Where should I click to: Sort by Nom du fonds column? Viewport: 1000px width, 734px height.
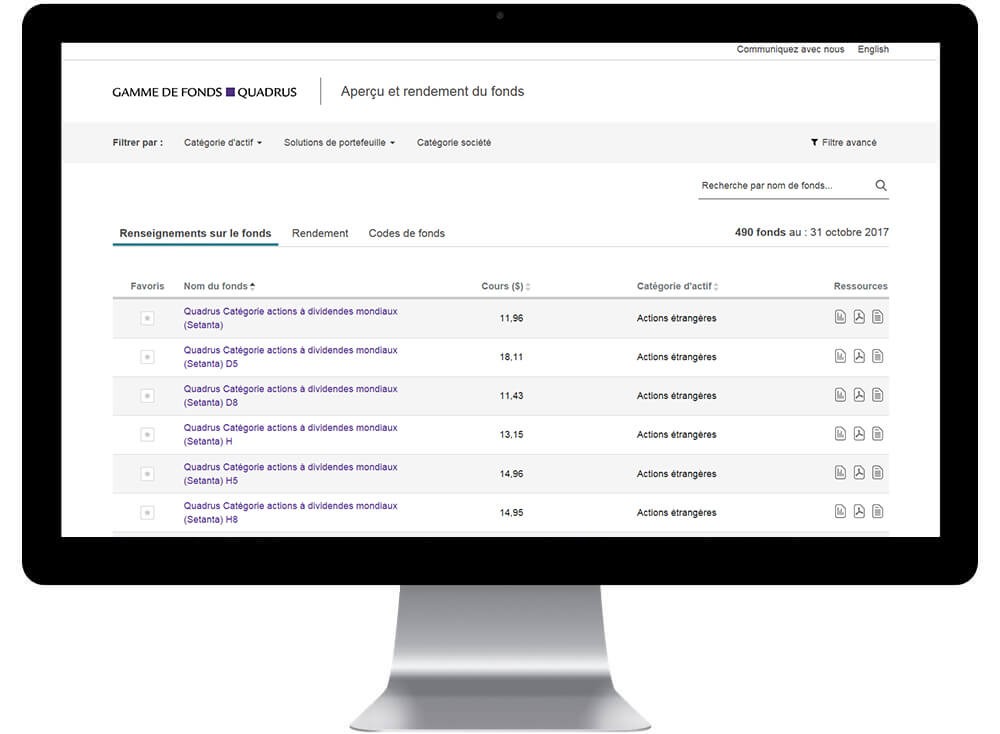point(219,286)
